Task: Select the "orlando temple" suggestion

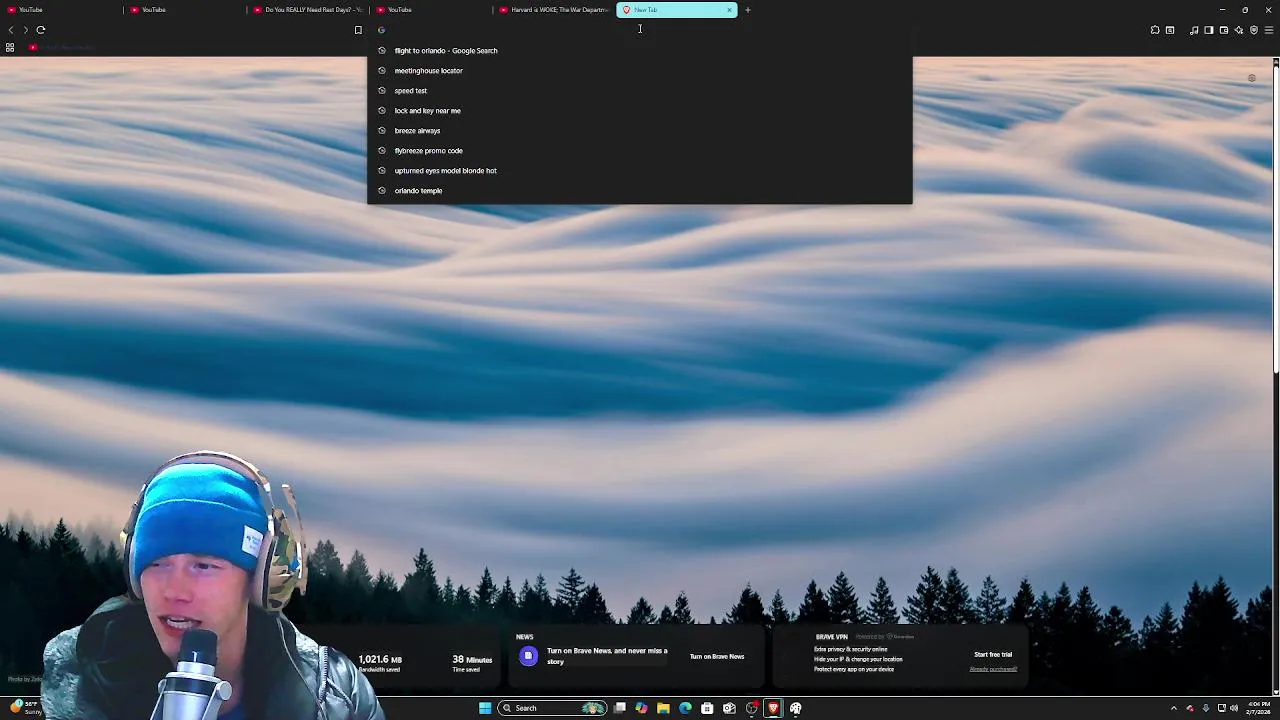Action: pos(640,190)
